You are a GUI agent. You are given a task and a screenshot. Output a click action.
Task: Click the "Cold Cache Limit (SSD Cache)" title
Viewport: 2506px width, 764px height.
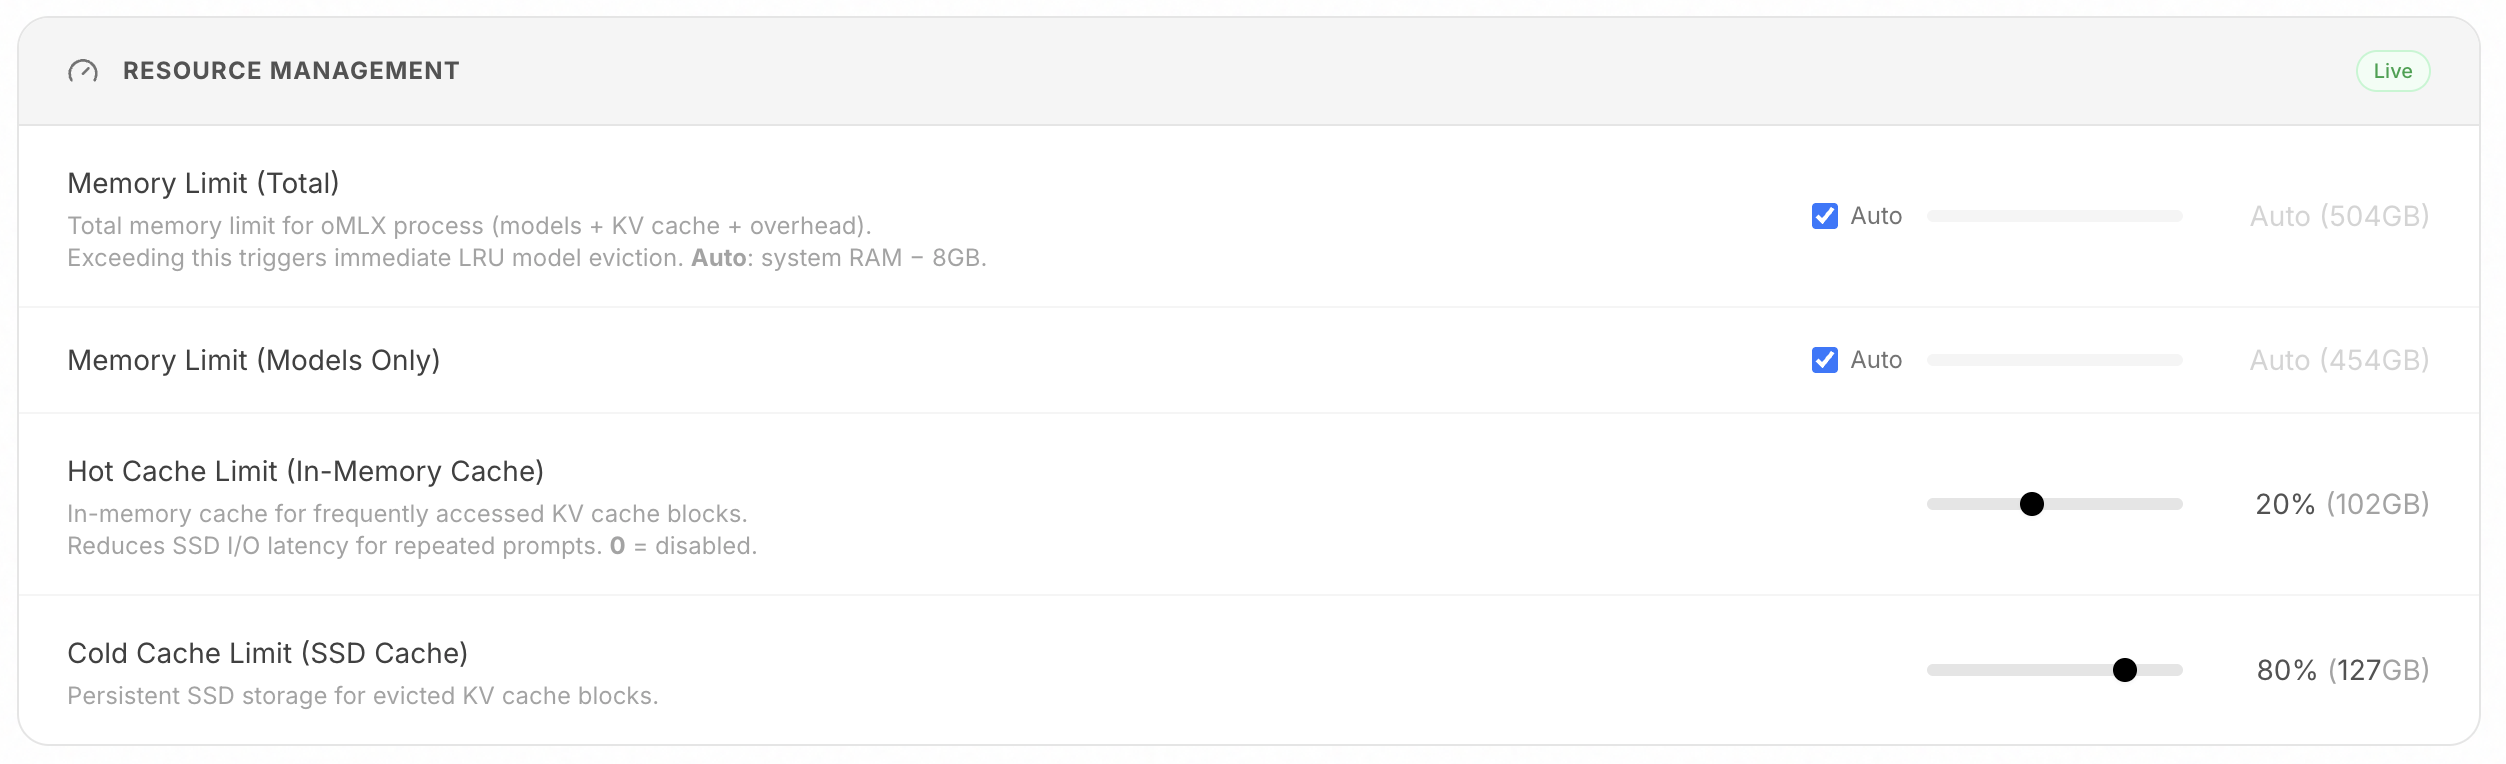pos(267,653)
